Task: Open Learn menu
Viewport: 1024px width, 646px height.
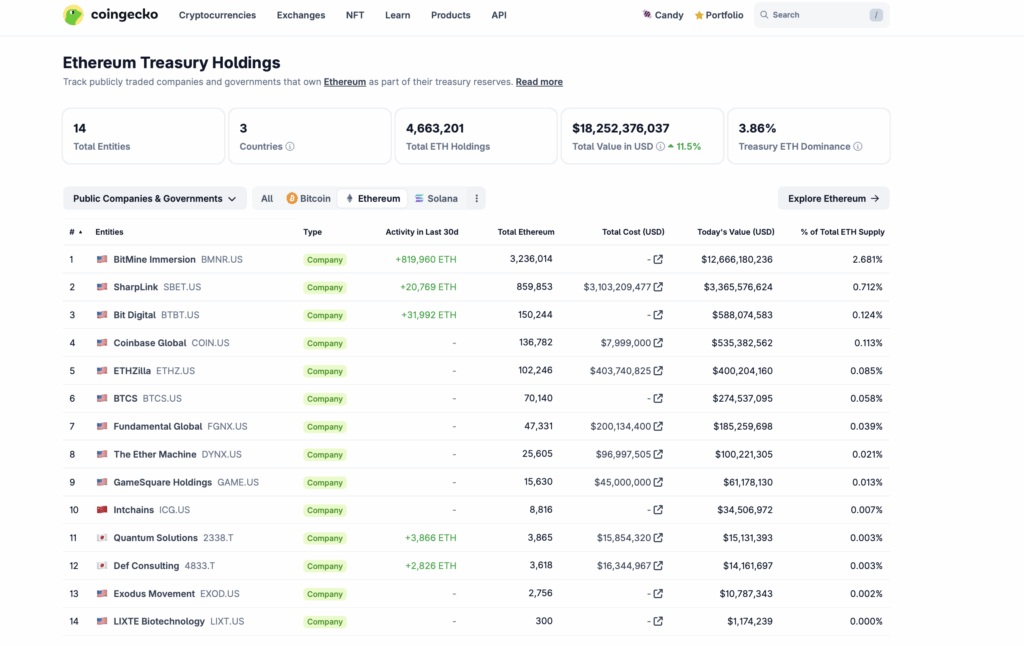Action: 398,15
